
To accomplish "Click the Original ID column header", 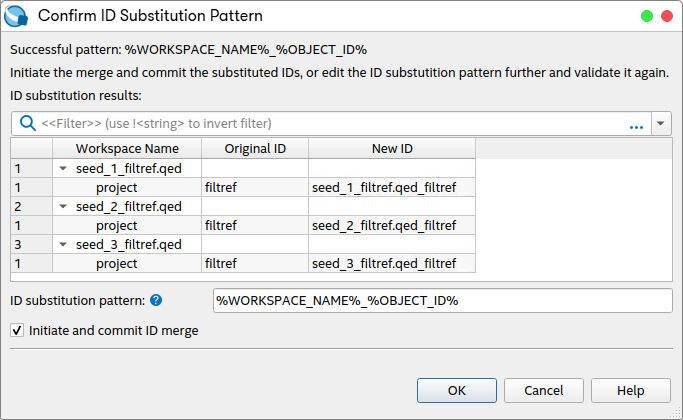I will tap(255, 149).
